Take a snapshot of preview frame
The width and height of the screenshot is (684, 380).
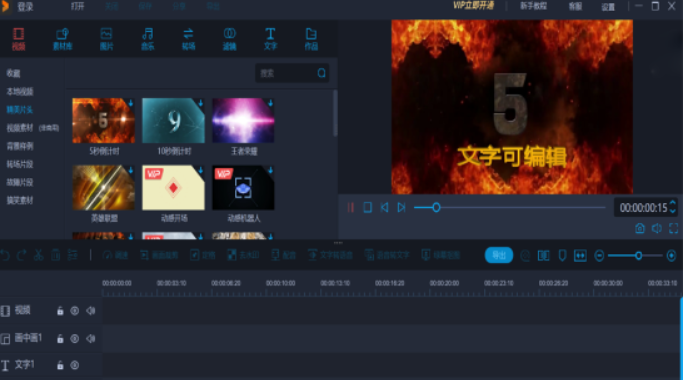click(640, 228)
